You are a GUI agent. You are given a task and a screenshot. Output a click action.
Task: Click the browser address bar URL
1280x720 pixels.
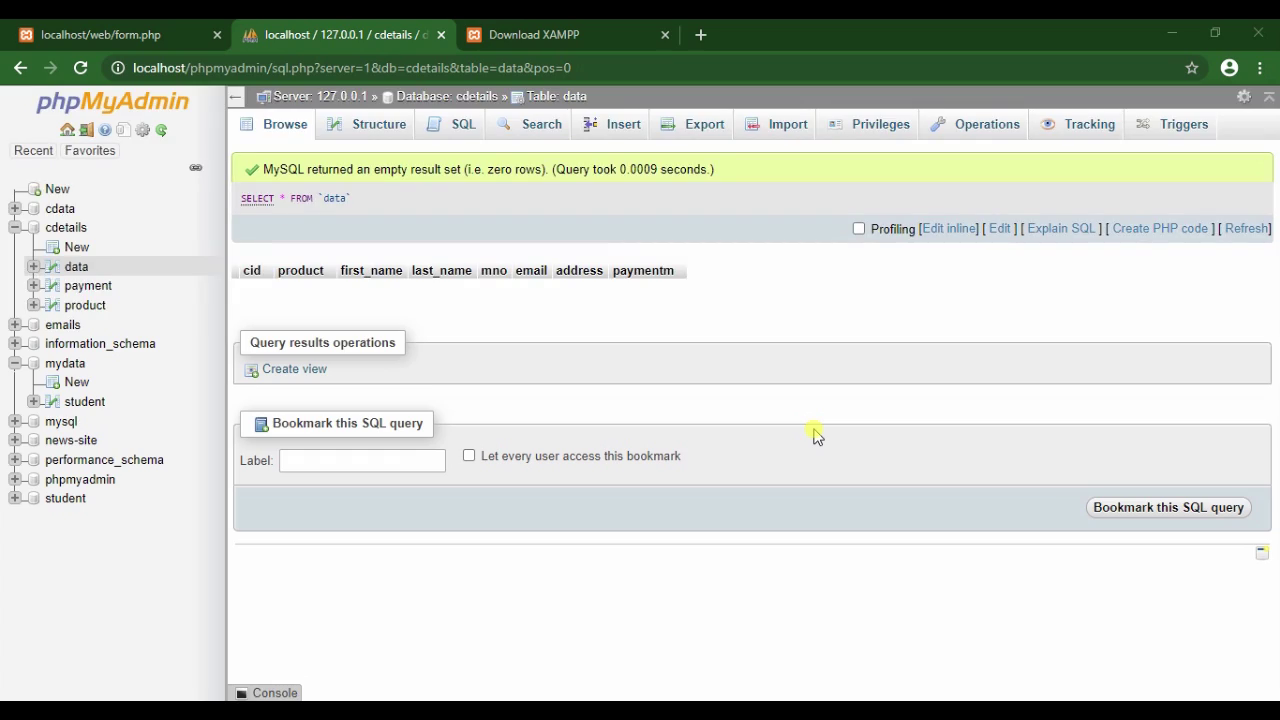click(x=352, y=68)
